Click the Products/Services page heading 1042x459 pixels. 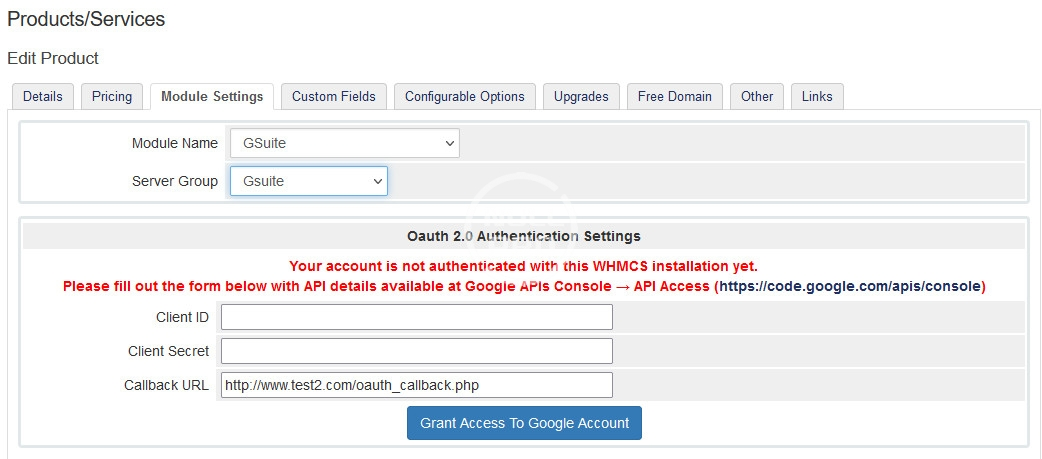coord(86,19)
